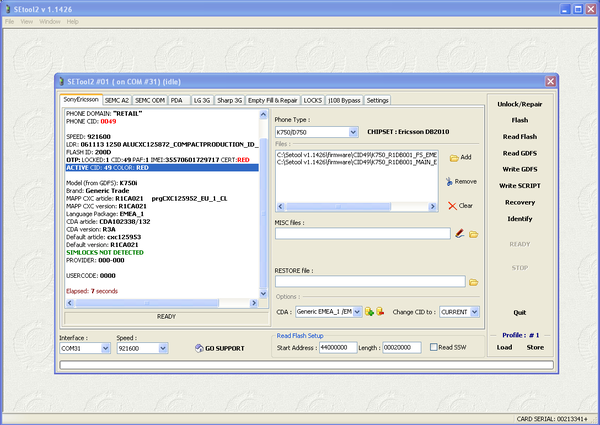Click the remove CDA icon

380,312
